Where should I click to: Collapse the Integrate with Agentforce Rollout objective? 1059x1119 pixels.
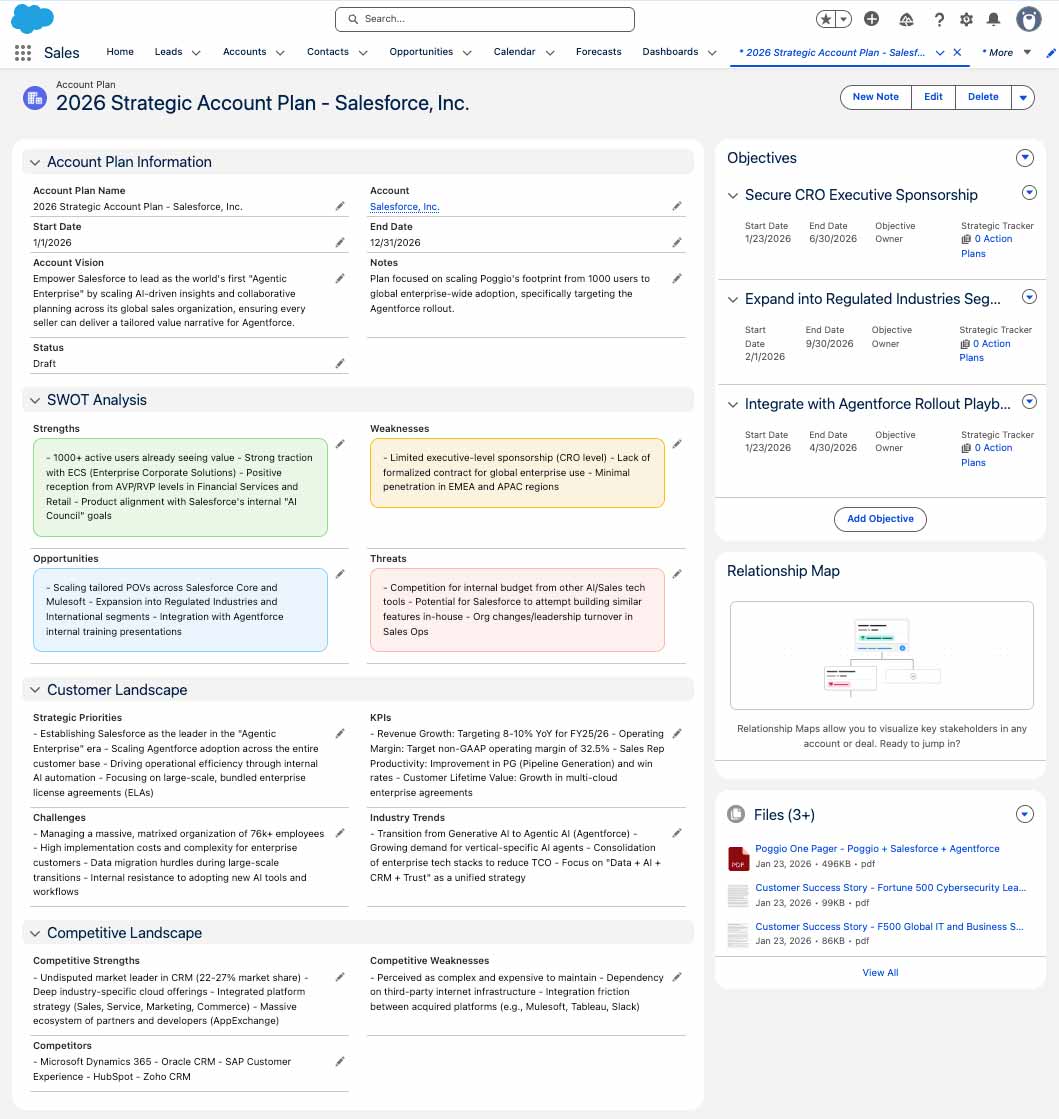(733, 405)
